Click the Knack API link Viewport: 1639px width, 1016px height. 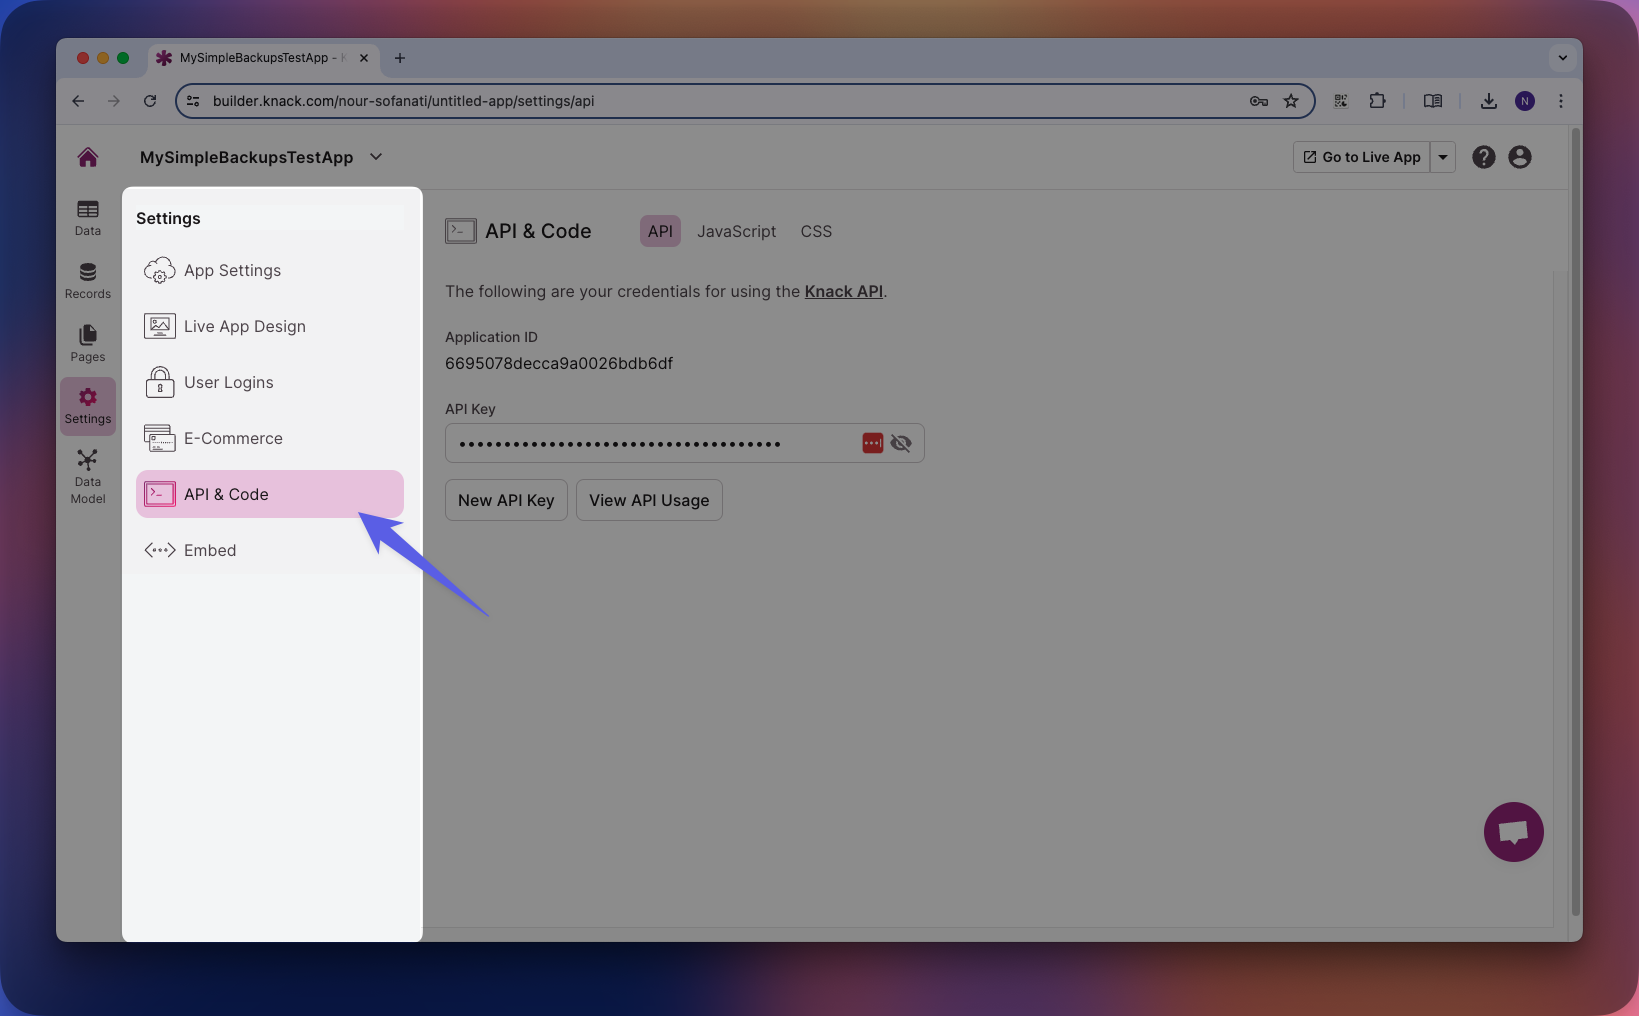point(843,291)
